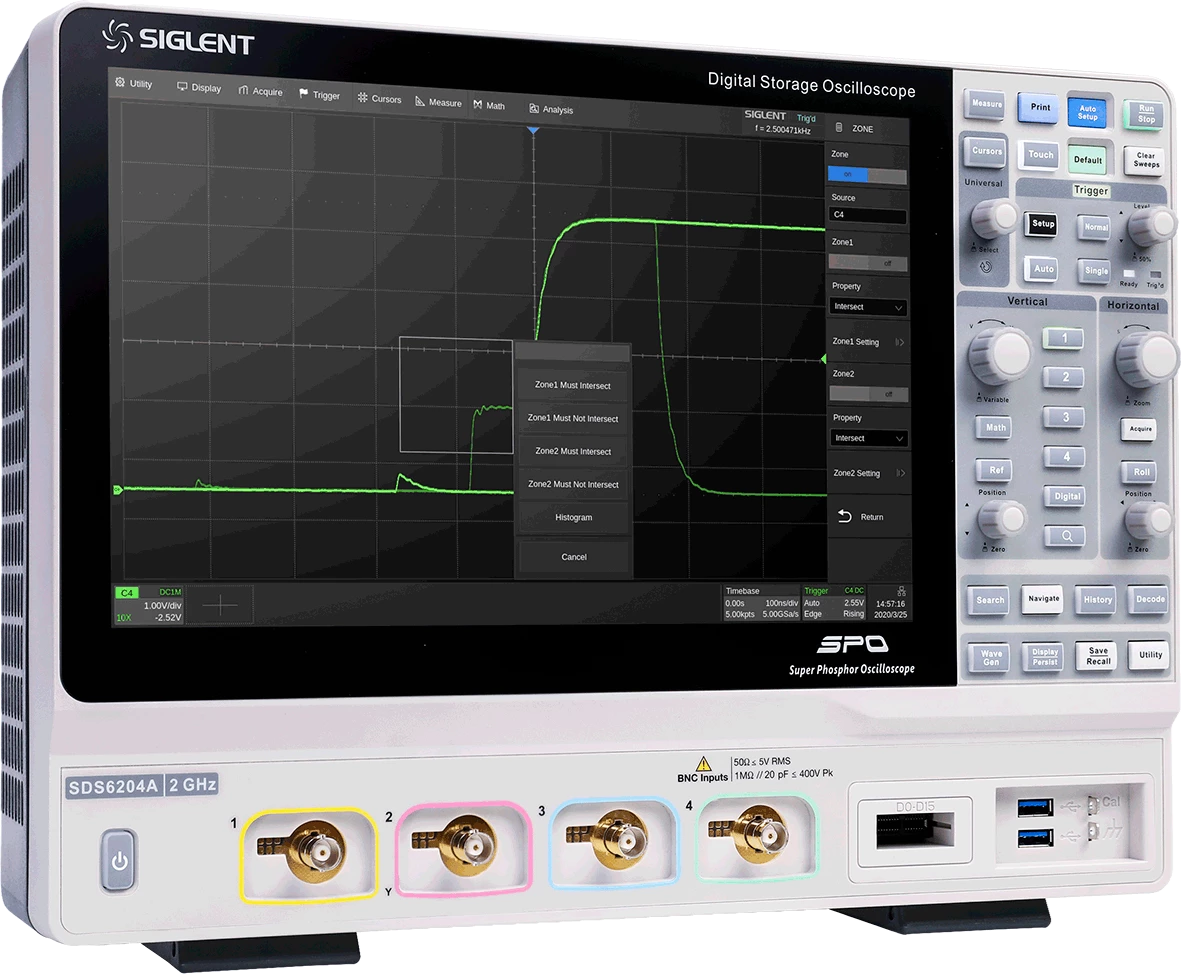Toggle the Zone on/off switch
The height and width of the screenshot is (974, 1181).
click(867, 175)
